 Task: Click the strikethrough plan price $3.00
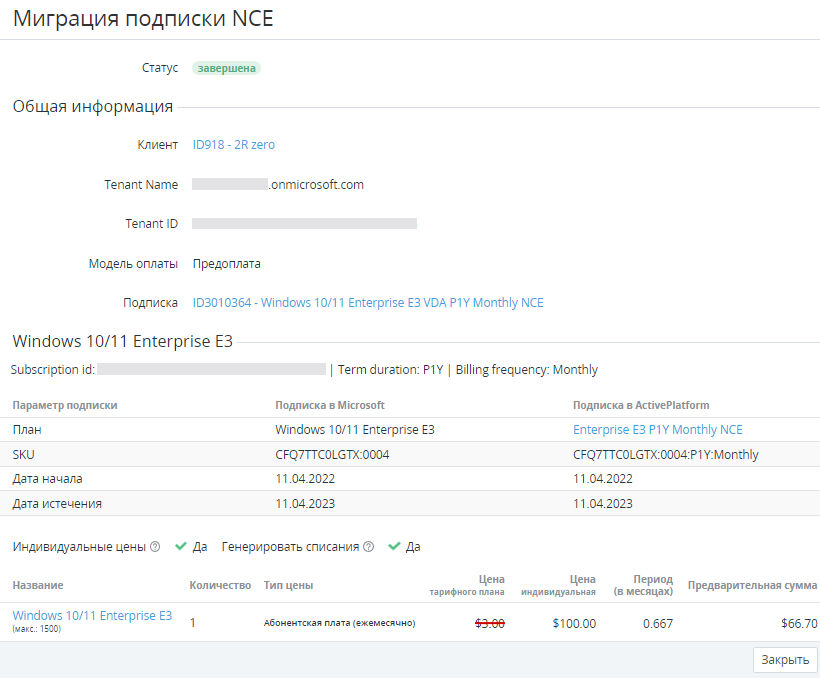[490, 623]
